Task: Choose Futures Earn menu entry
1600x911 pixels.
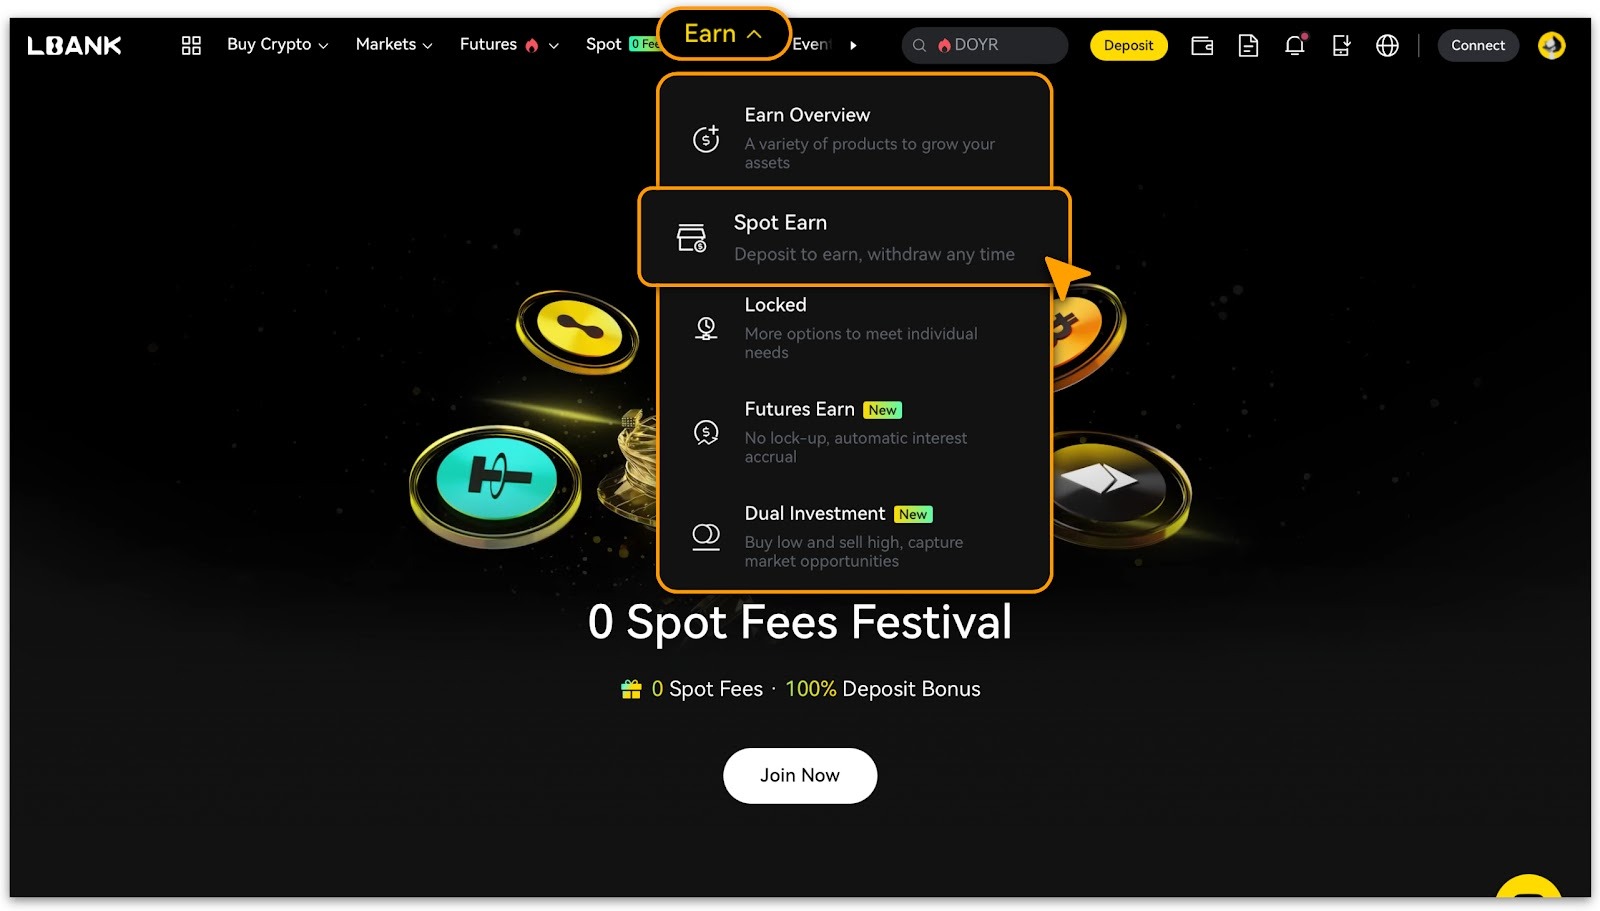Action: pyautogui.click(x=854, y=432)
